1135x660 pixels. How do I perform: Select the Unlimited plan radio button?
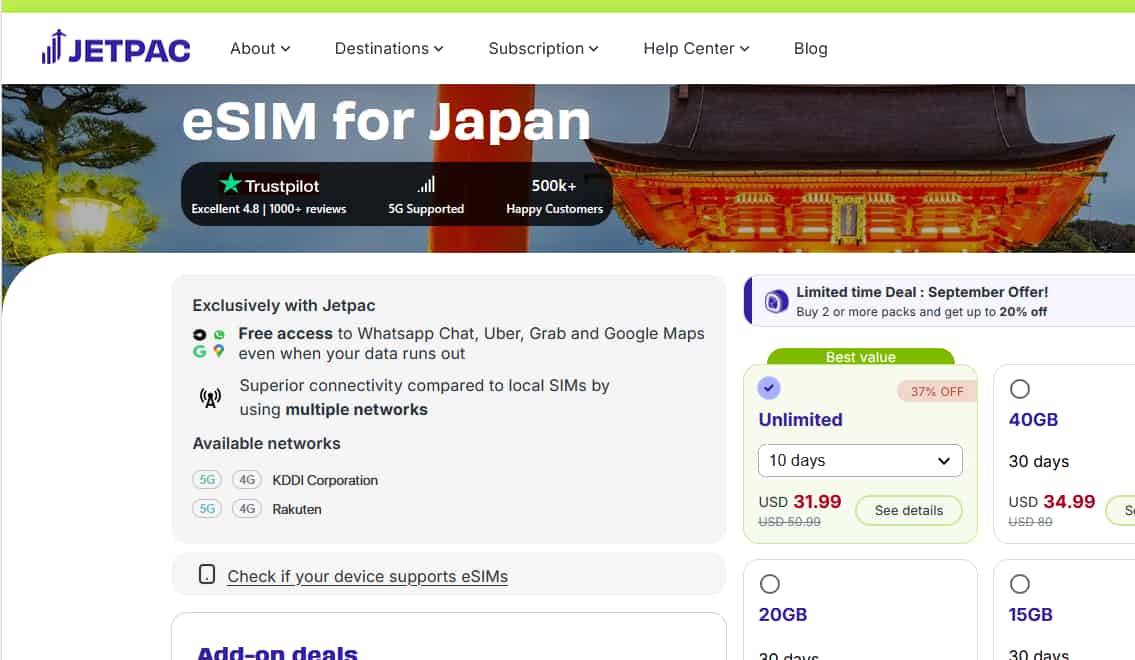(x=769, y=388)
